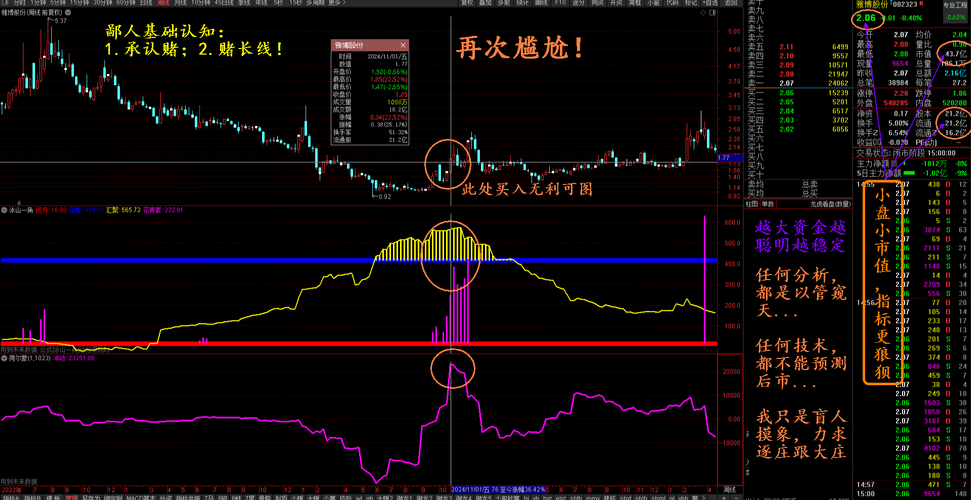The image size is (971, 500).
Task: Click the 专业工程 sector label
Action: [x=954, y=4]
